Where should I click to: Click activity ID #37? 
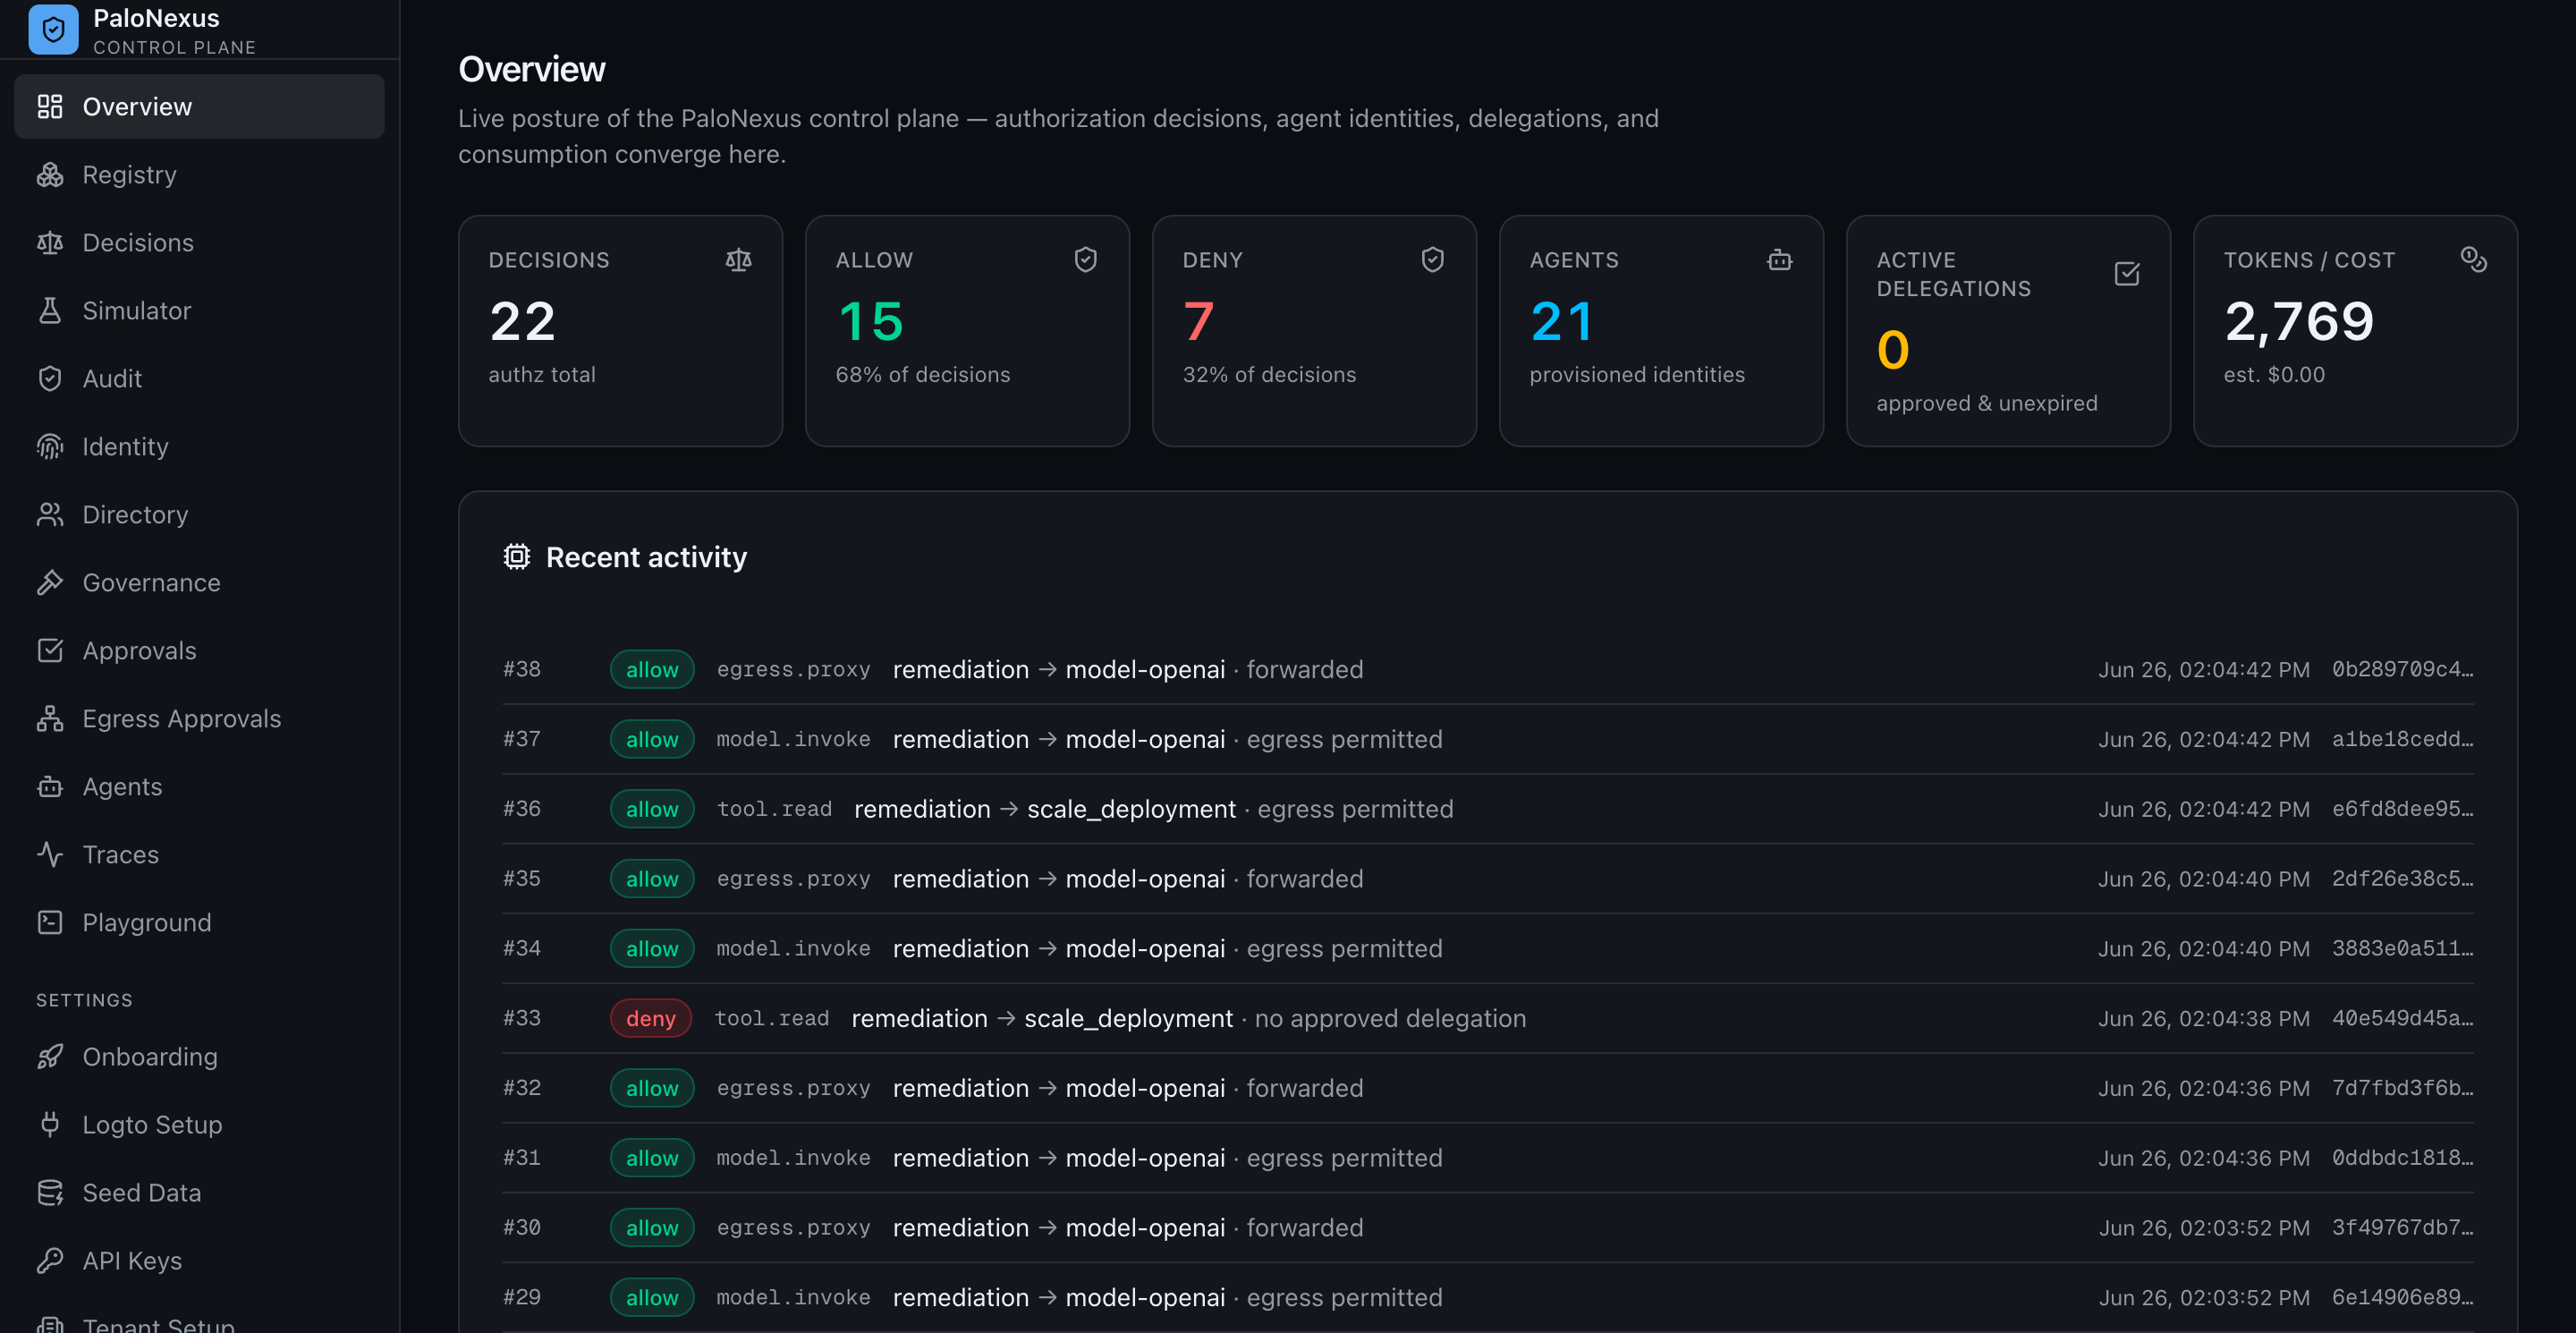point(522,739)
